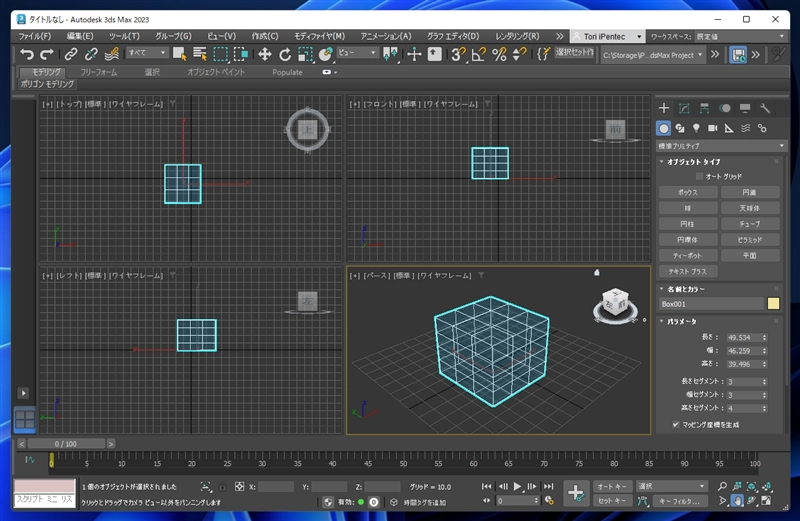Screen dimensions: 800x521
Task: Click the ピラミッド primitive button
Action: click(x=750, y=240)
